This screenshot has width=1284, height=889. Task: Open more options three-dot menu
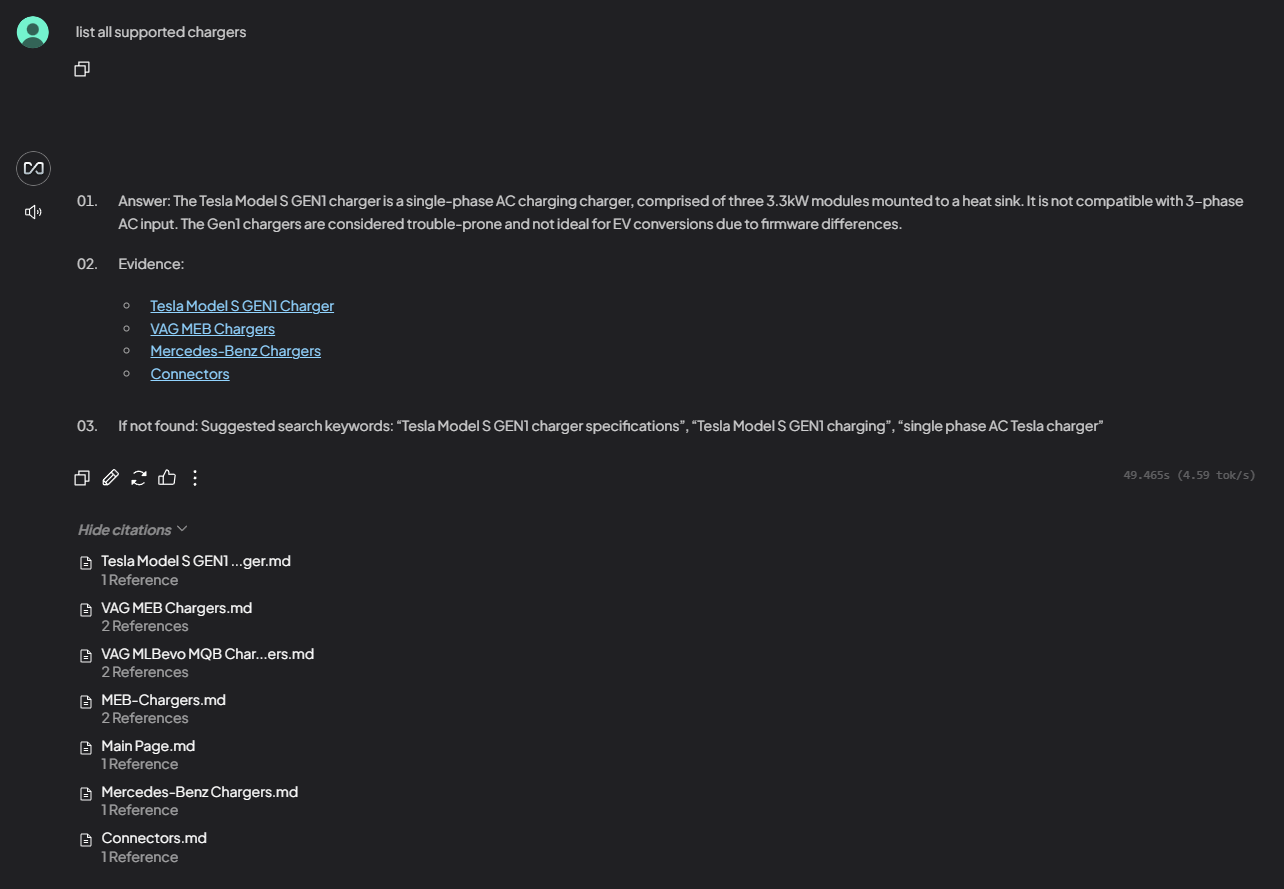click(195, 478)
